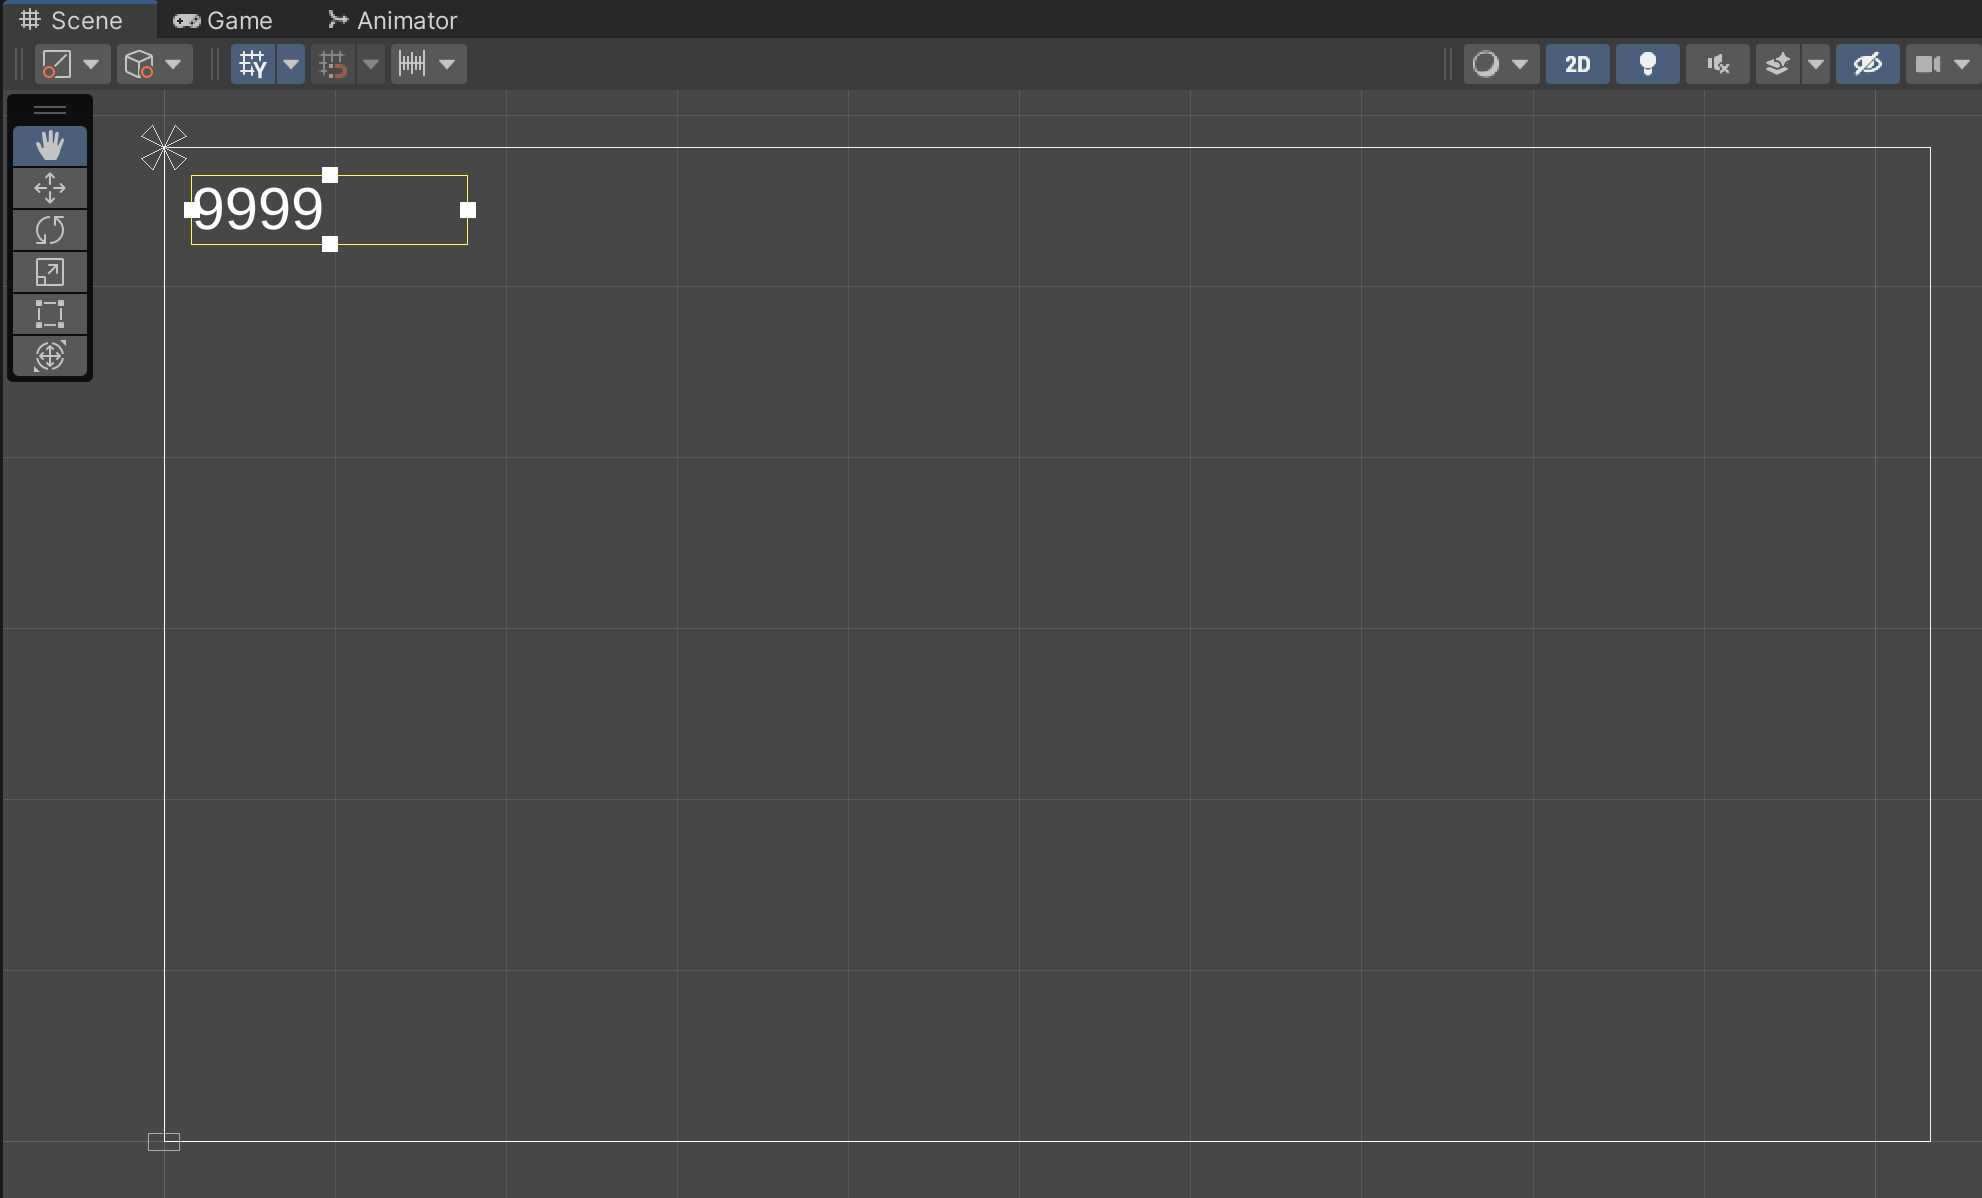Select the Rotate tool
This screenshot has width=1982, height=1198.
(x=49, y=230)
